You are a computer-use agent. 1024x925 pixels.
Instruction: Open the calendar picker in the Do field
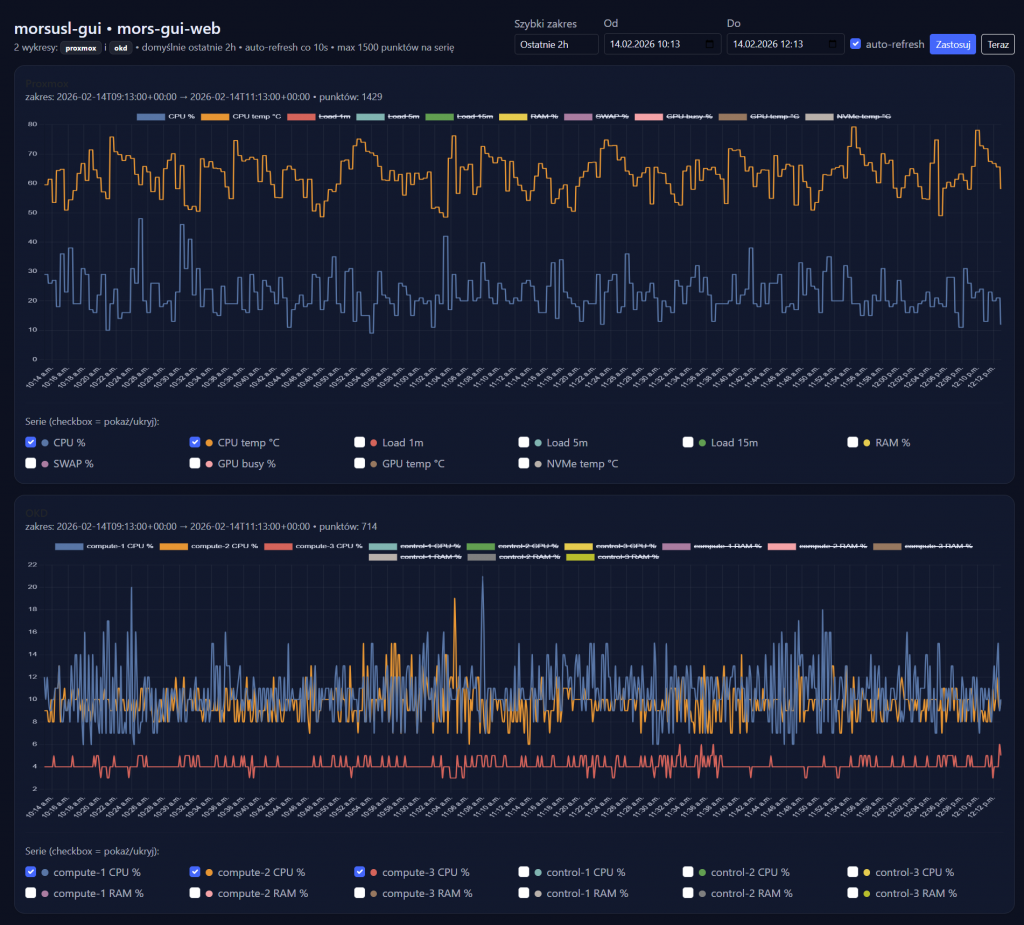pos(832,45)
